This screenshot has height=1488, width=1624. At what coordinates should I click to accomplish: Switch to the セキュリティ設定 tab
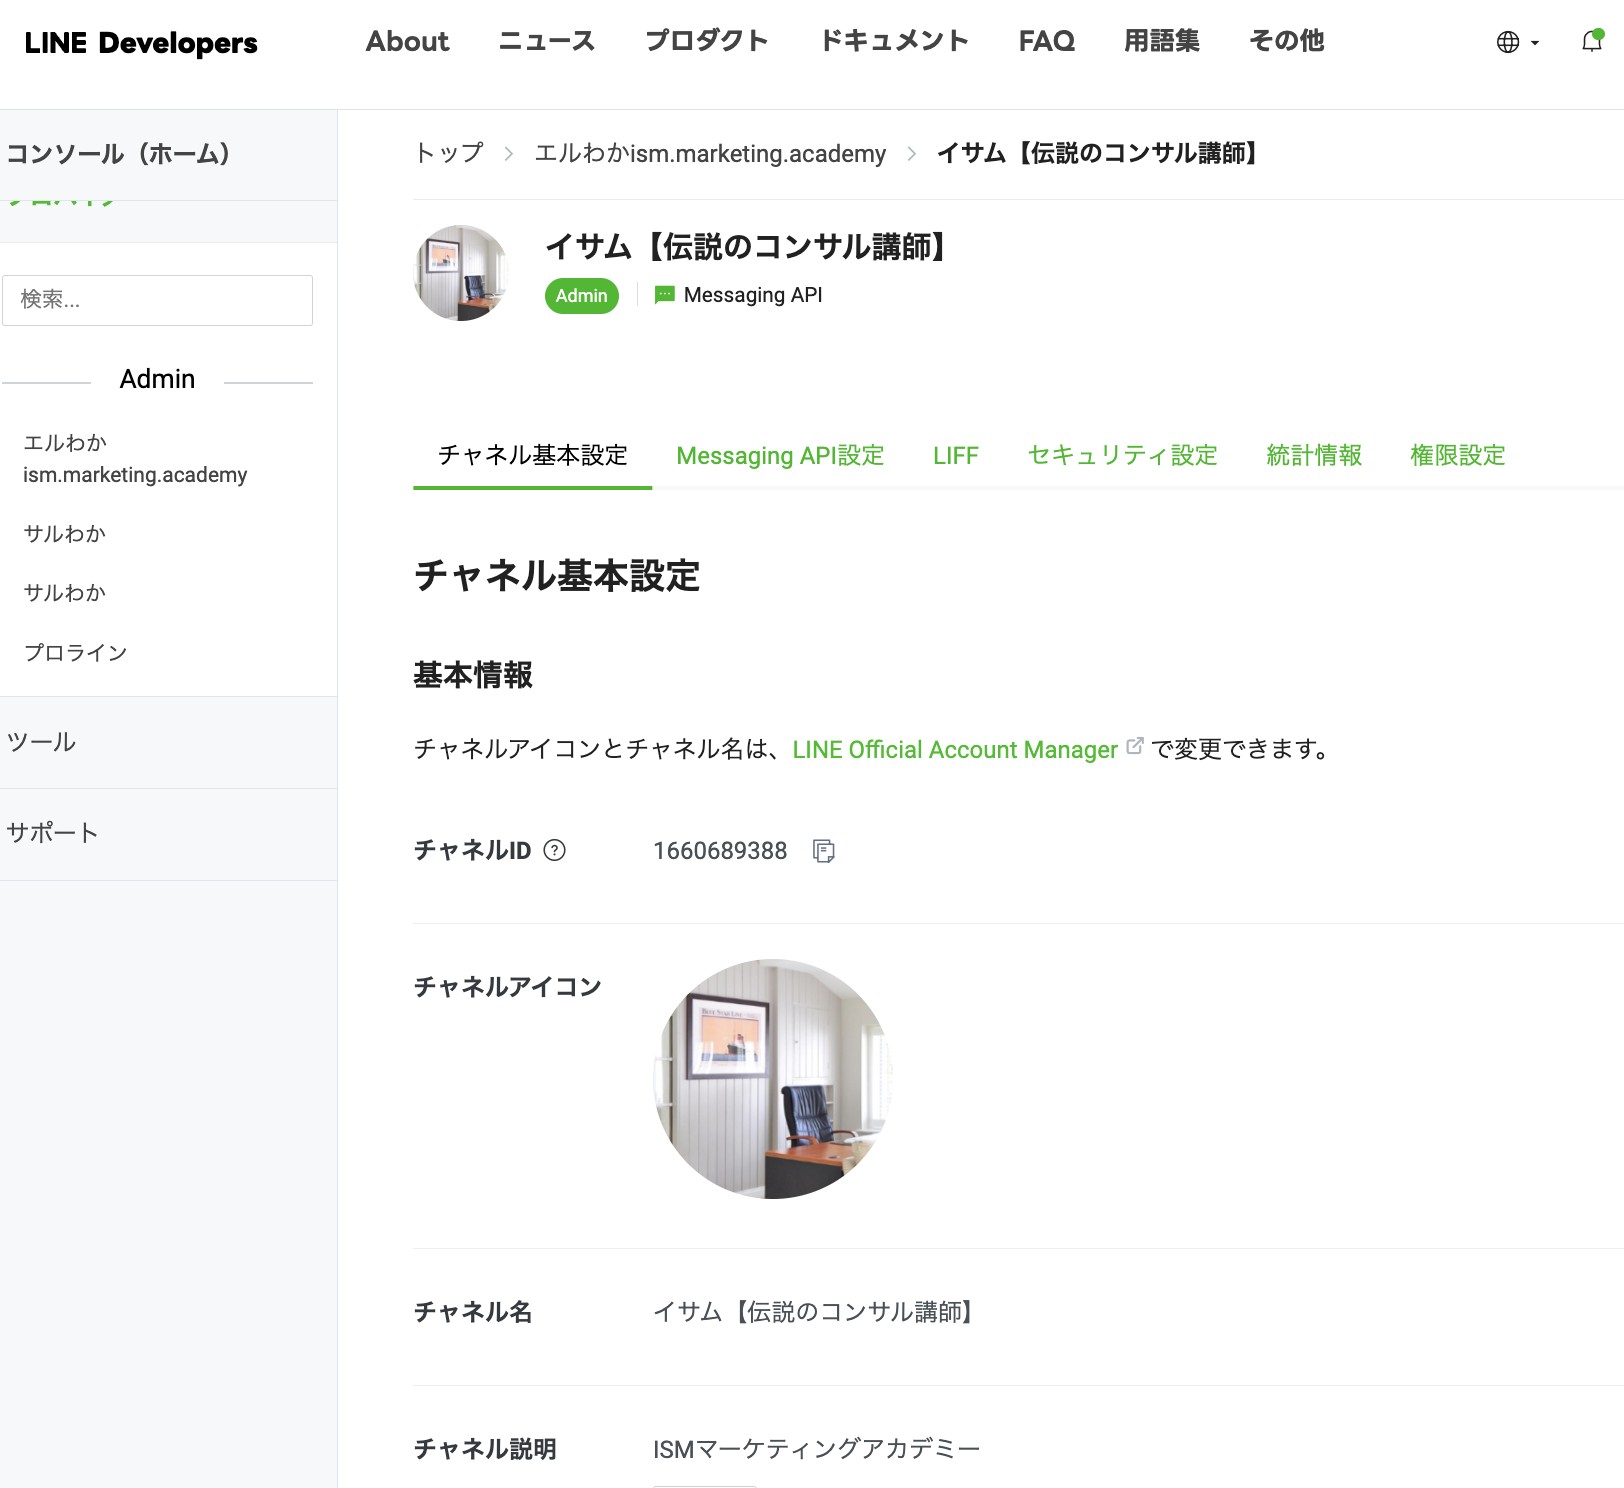point(1122,455)
